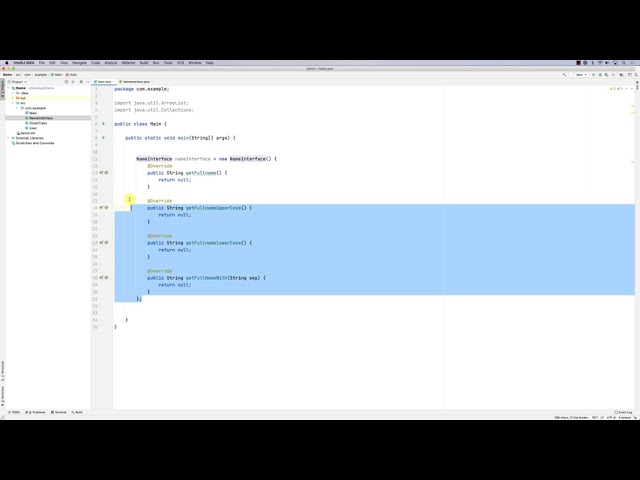Open the Code menu
Screen dimensions: 640x480
pyautogui.click(x=96, y=63)
